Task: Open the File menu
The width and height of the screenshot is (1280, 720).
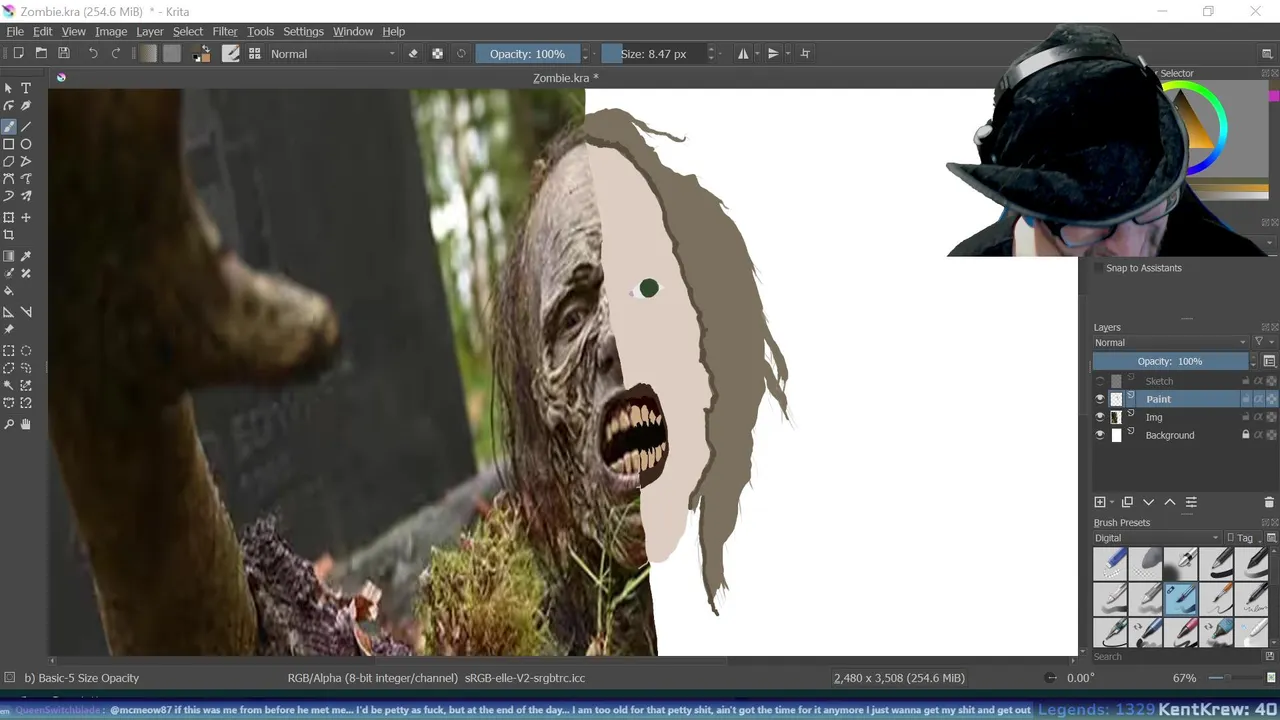Action: [15, 31]
